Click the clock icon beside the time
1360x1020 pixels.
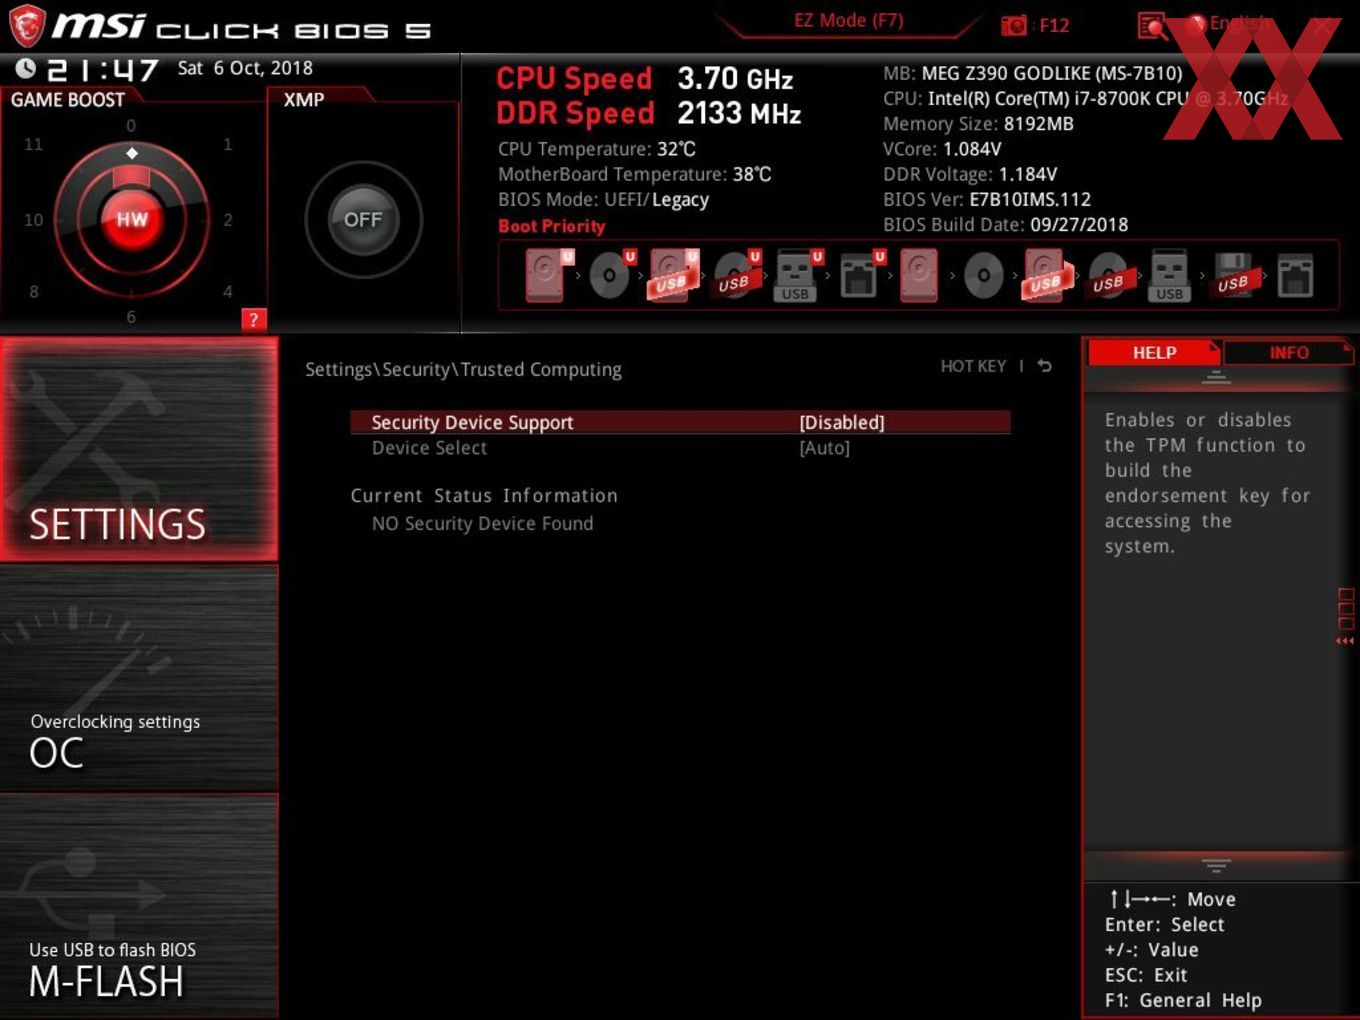click(x=25, y=68)
